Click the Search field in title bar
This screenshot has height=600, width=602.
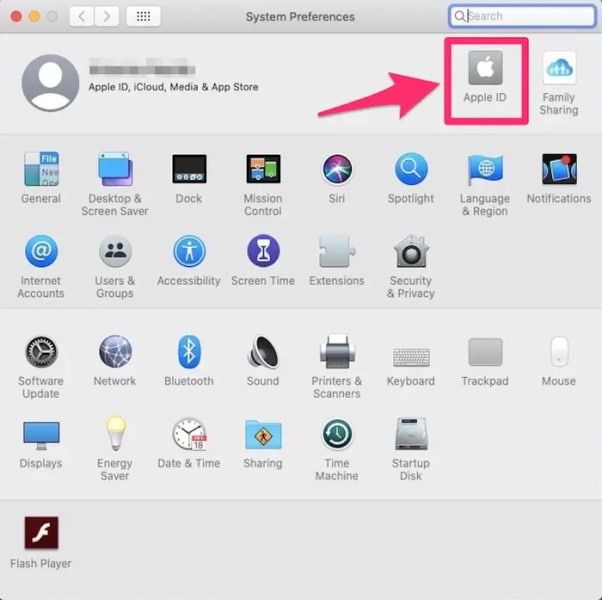[x=522, y=16]
